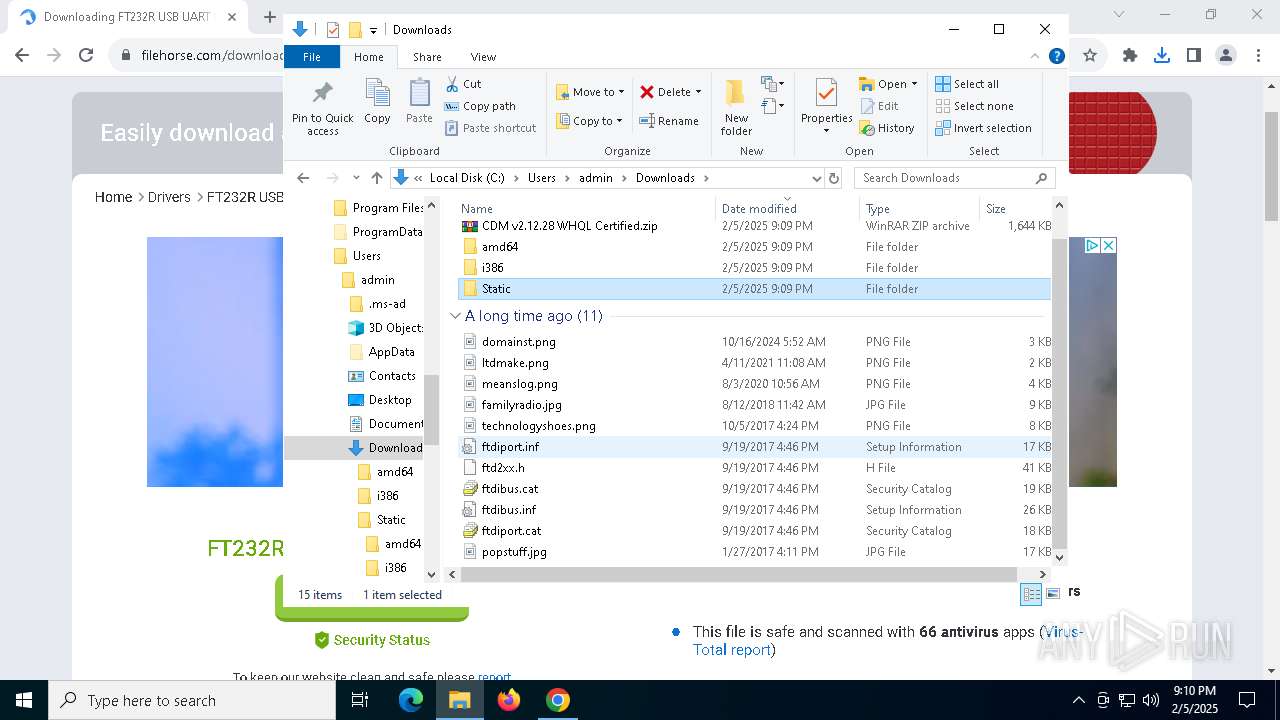This screenshot has height=720, width=1280.
Task: Sort by Date modified column
Action: click(787, 209)
